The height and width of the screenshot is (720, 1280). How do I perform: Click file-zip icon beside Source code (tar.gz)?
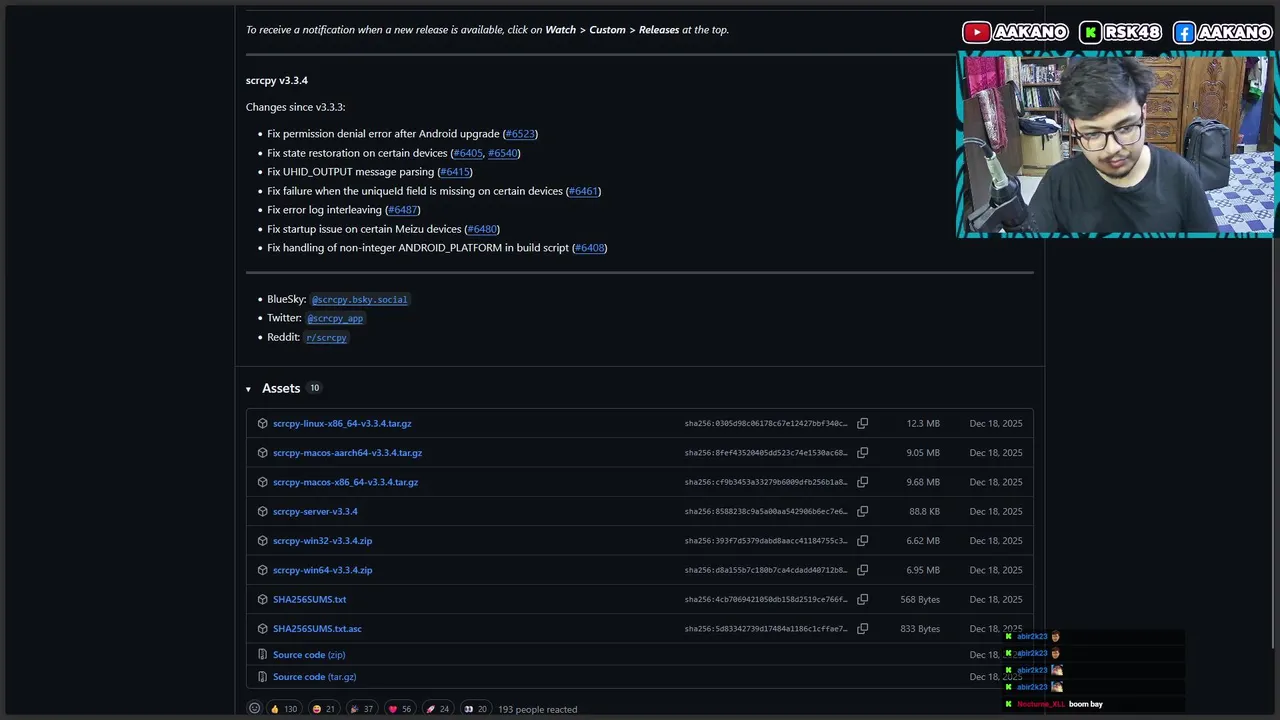pyautogui.click(x=262, y=677)
